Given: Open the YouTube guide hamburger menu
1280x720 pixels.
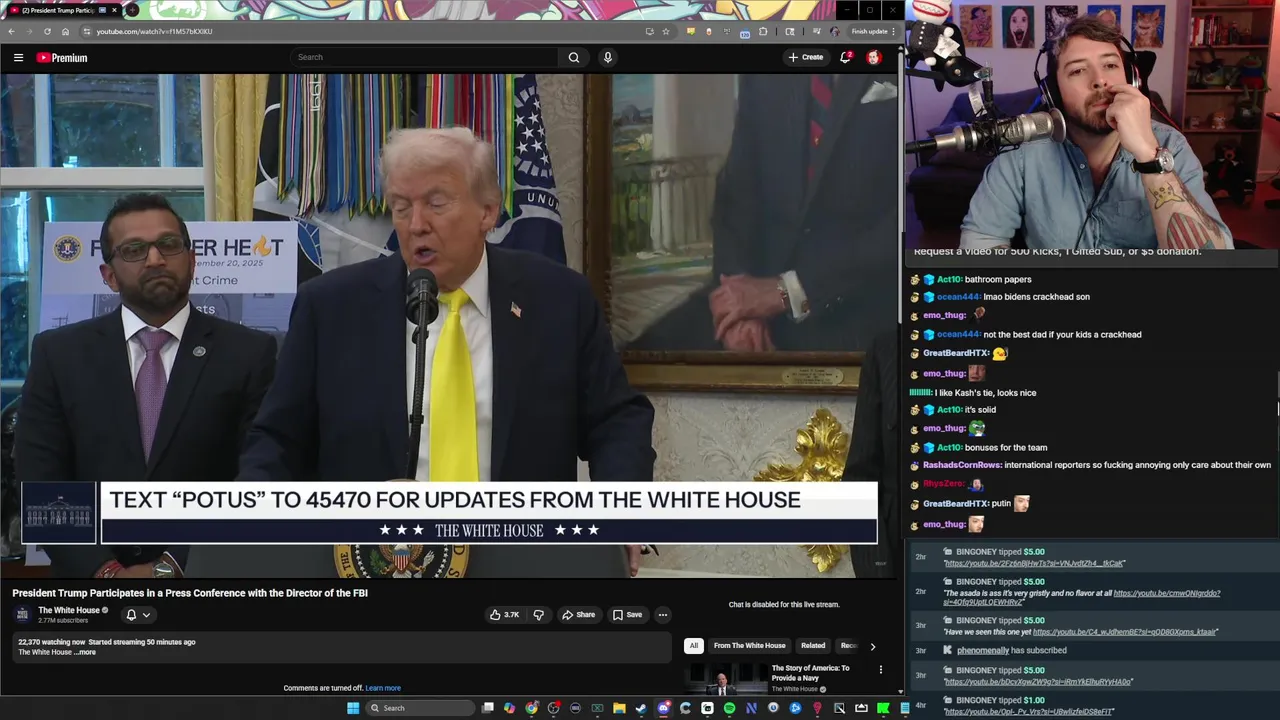Looking at the screenshot, I should tap(18, 58).
